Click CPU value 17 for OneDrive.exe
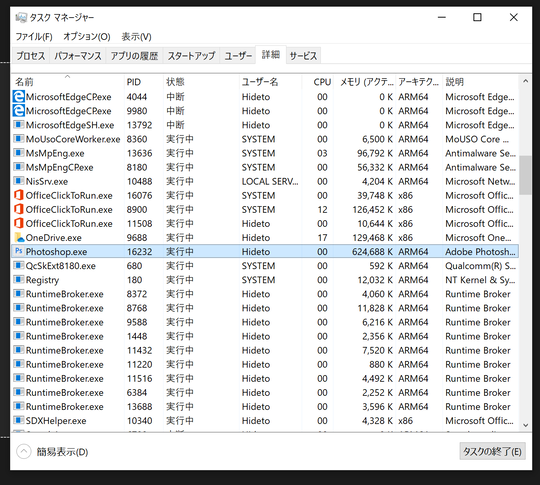The image size is (540, 485). 322,238
